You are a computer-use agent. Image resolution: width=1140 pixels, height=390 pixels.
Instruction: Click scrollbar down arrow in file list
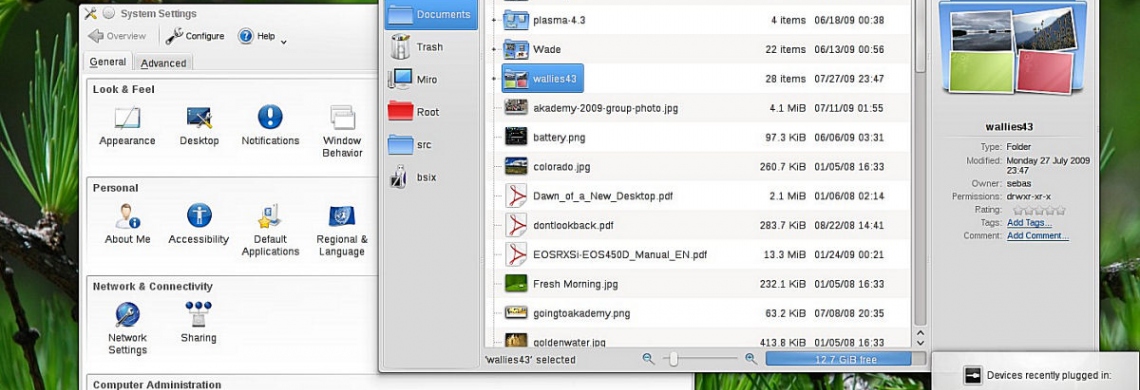pyautogui.click(x=920, y=342)
